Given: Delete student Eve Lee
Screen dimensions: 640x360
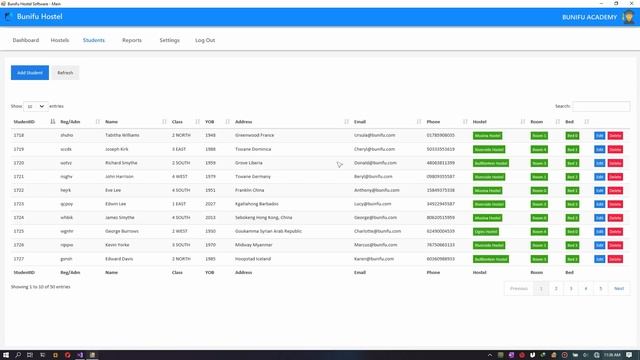Looking at the screenshot, I should 615,190.
